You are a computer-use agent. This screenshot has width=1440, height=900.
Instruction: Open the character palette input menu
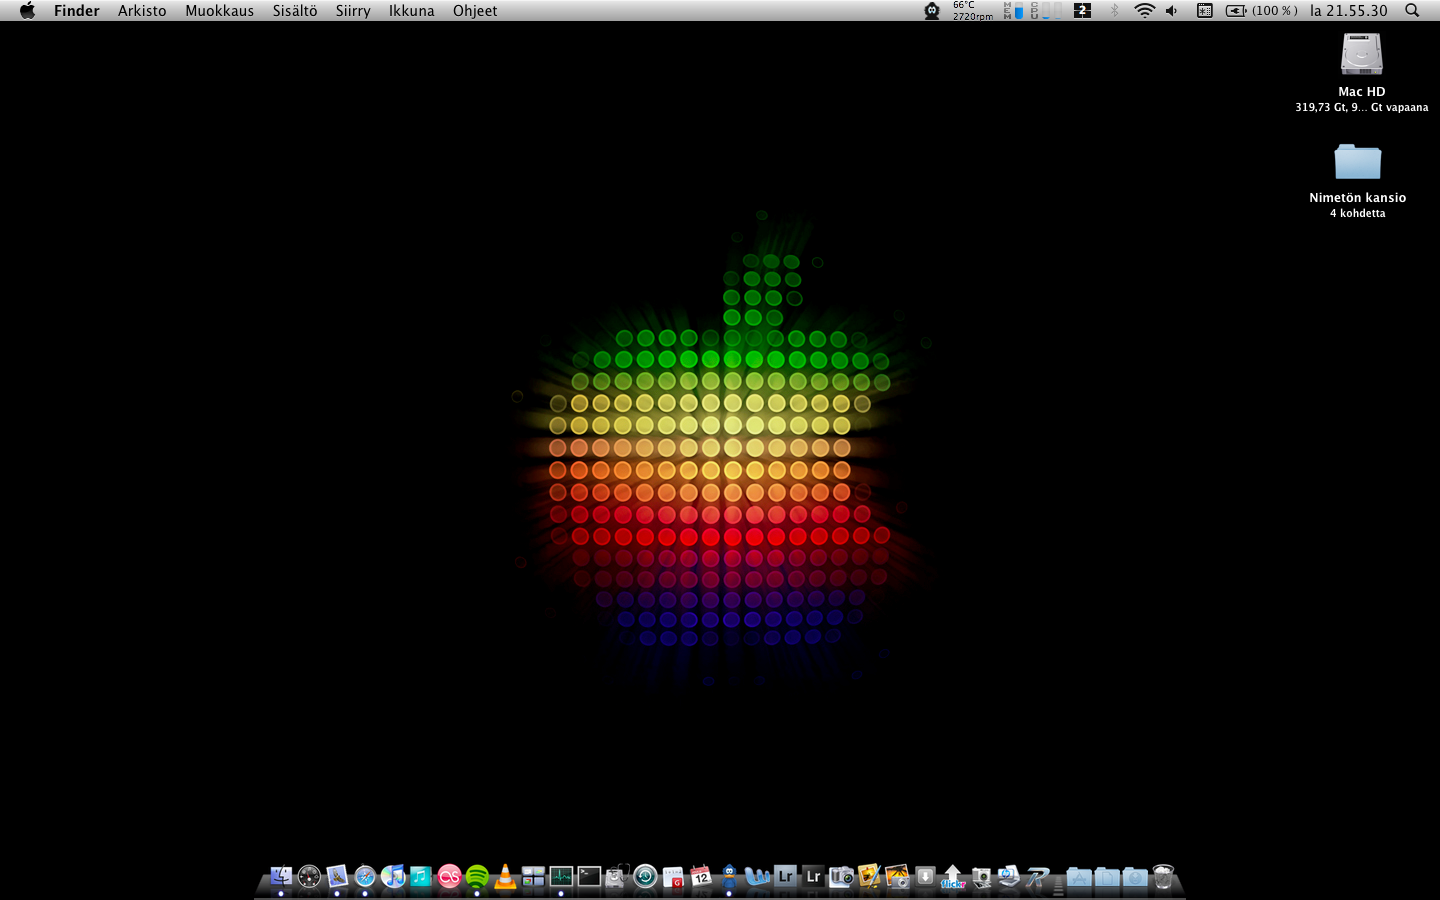pos(1205,10)
